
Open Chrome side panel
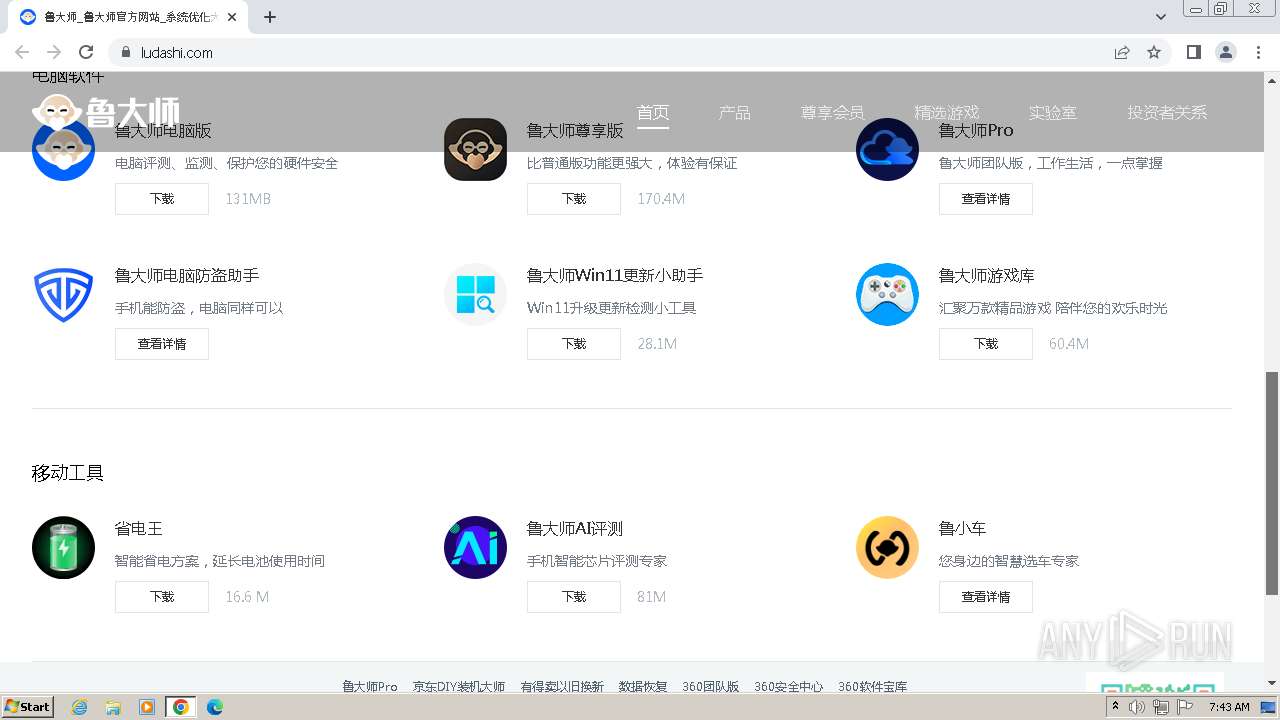(x=1193, y=52)
